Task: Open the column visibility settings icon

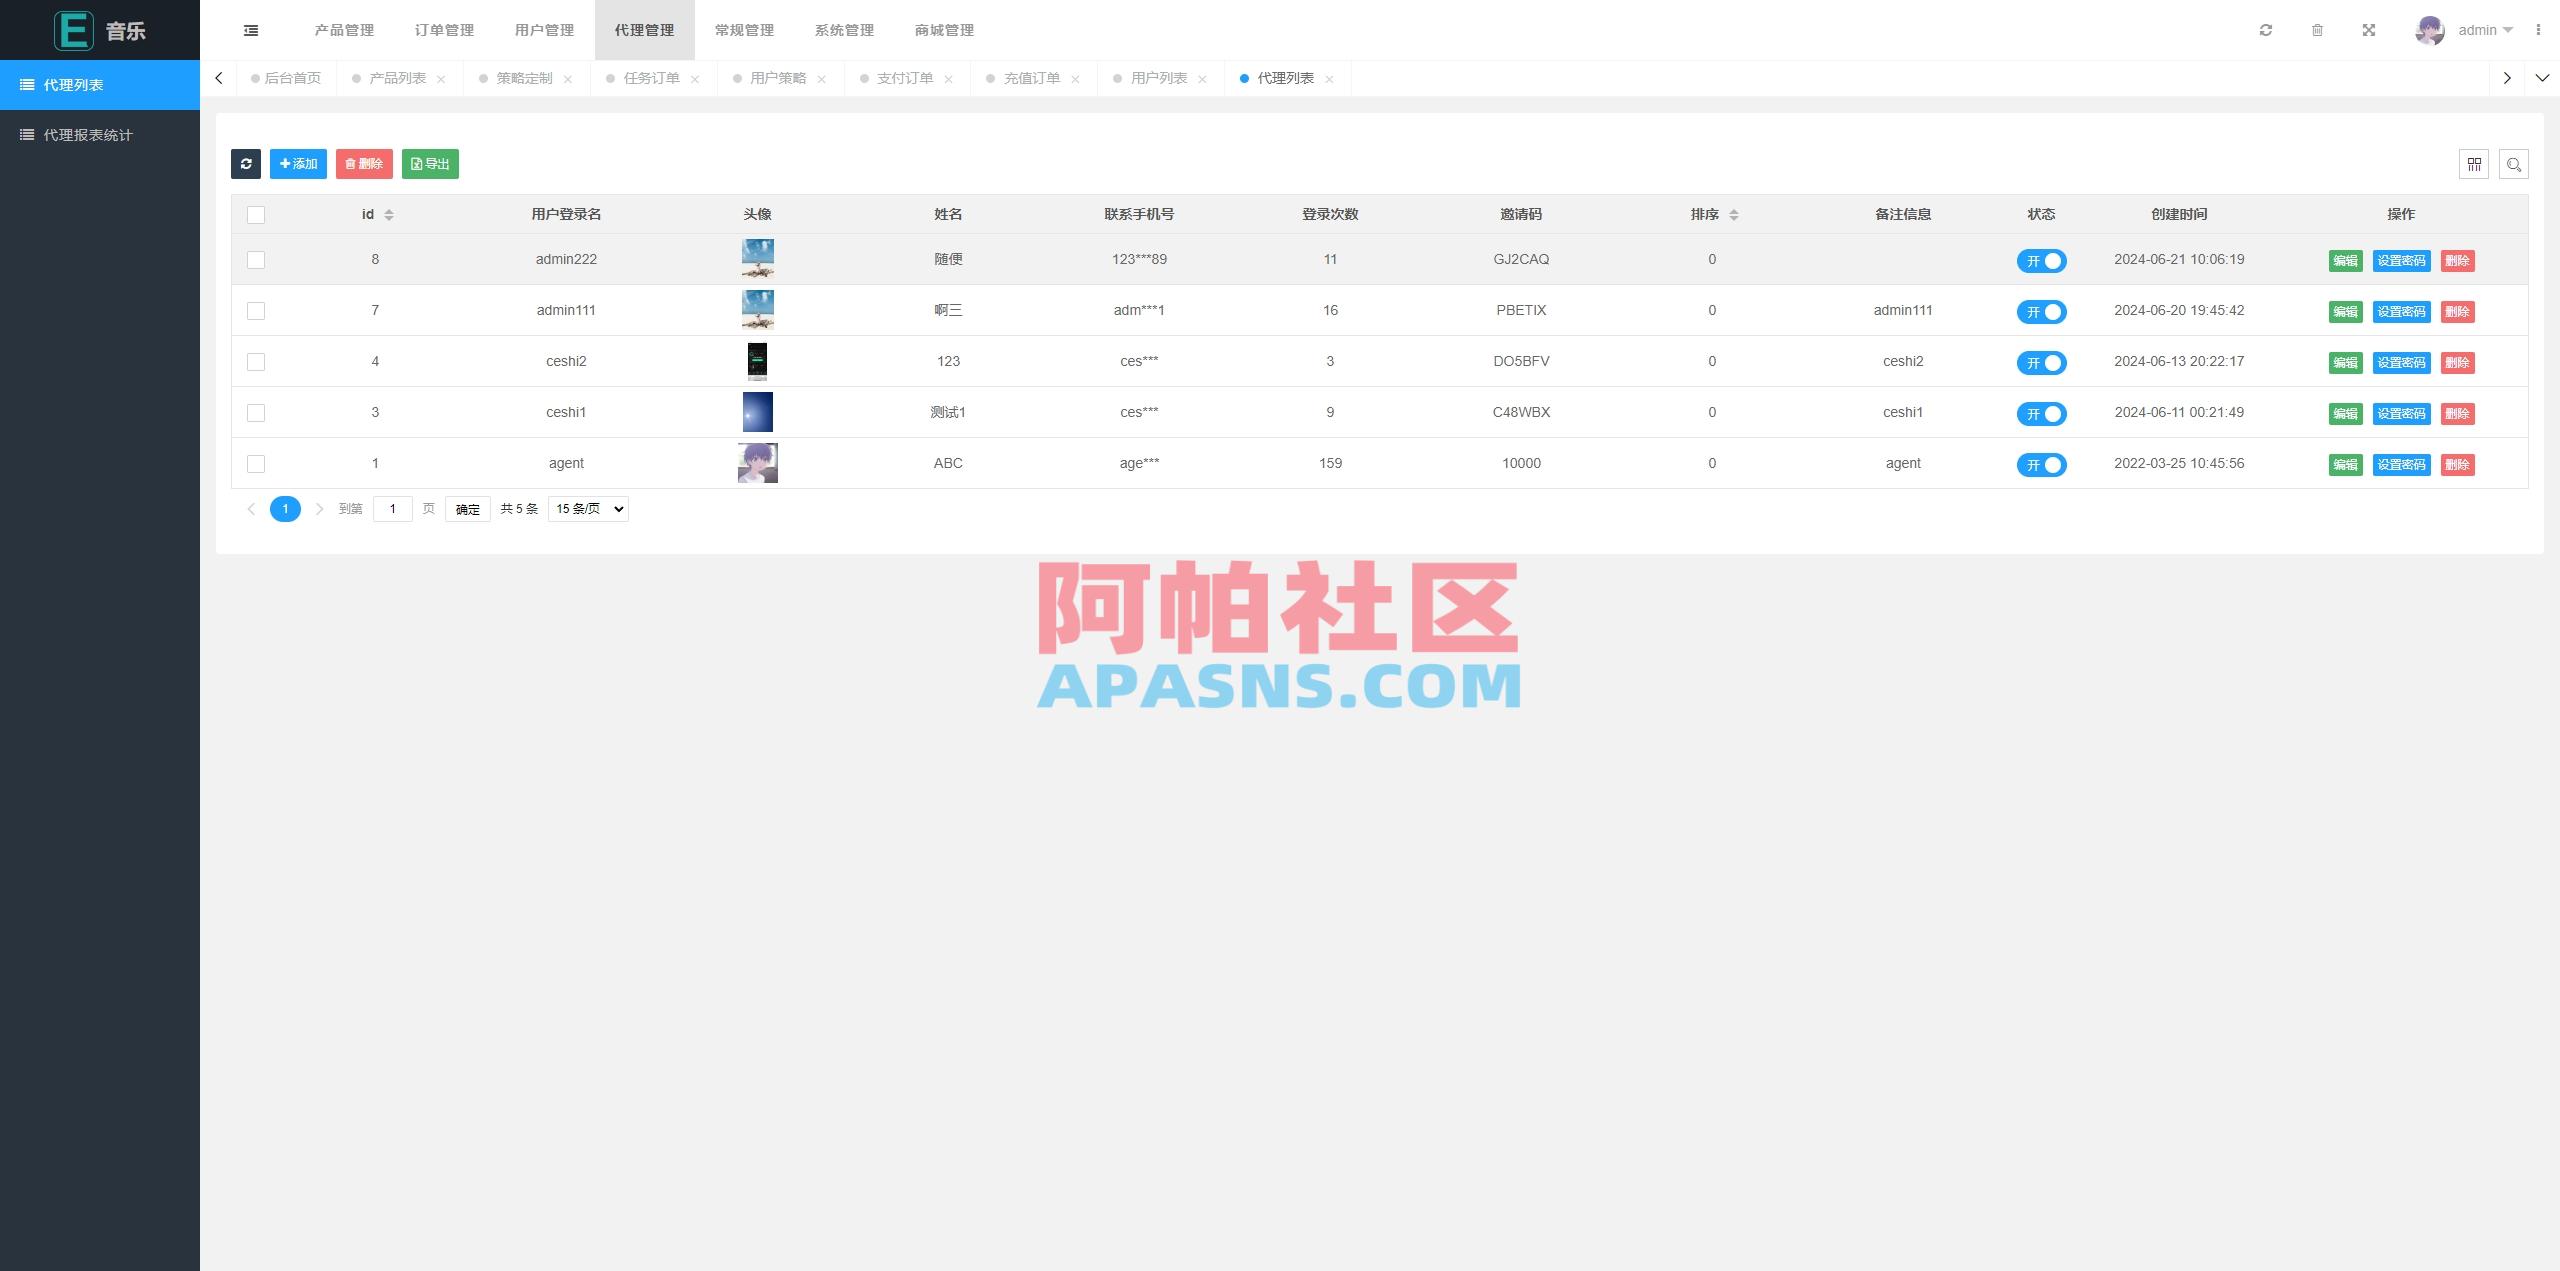Action: 2475,164
